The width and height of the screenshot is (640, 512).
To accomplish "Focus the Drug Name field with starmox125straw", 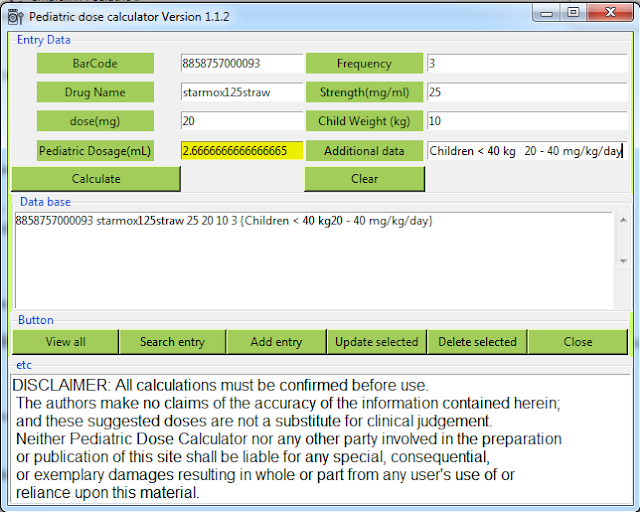I will 242,92.
